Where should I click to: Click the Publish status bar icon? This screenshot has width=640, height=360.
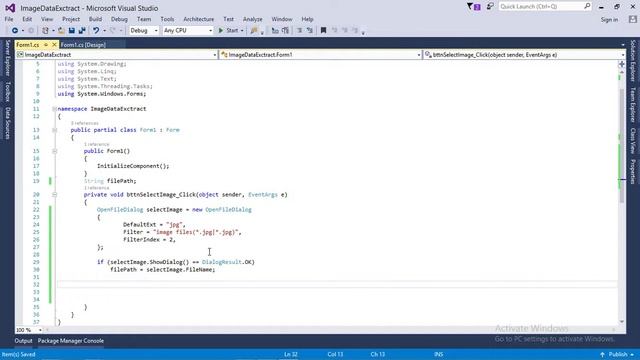602,354
